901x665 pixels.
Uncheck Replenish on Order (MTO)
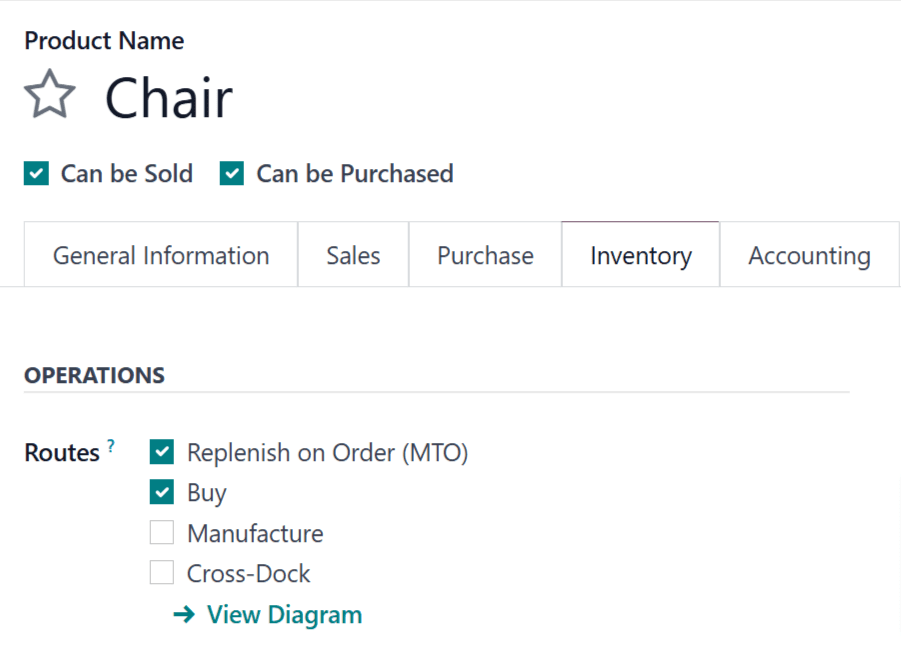click(x=162, y=452)
